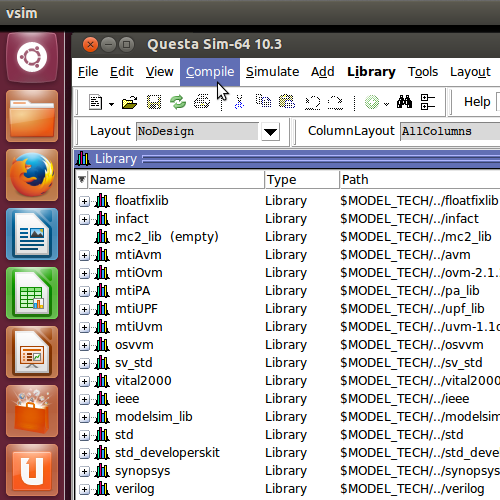
Task: Click the Name column header
Action: (x=176, y=180)
